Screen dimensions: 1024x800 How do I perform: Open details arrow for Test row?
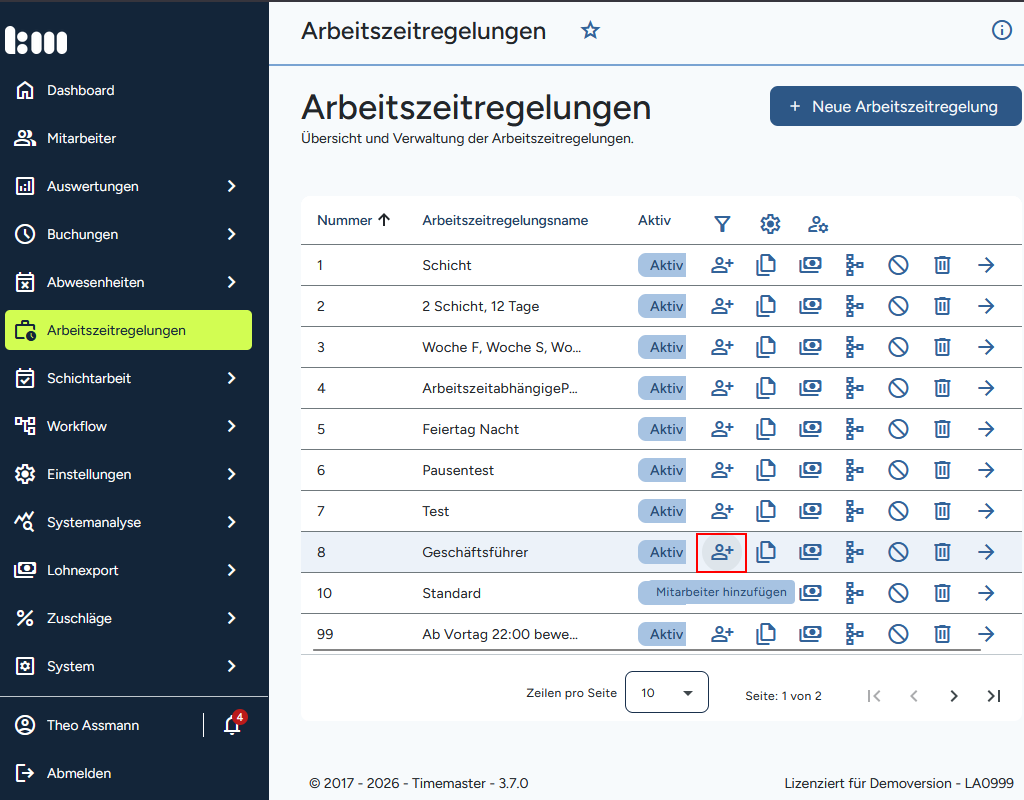pos(986,511)
